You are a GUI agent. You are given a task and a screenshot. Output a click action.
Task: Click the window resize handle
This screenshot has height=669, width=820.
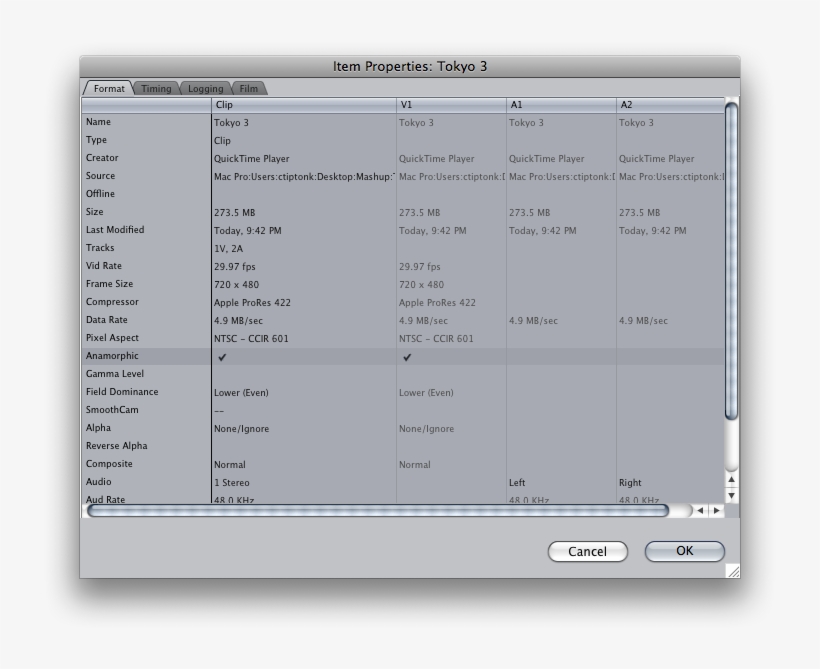(x=732, y=571)
